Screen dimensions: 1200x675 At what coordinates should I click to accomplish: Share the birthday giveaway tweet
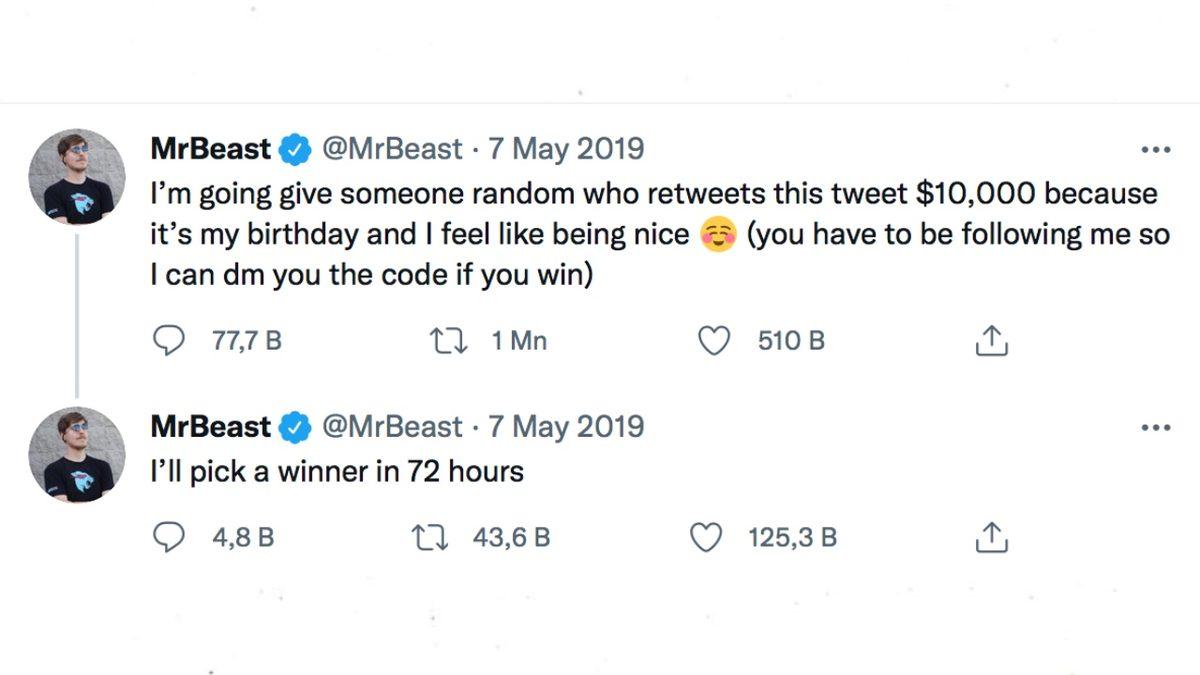991,341
